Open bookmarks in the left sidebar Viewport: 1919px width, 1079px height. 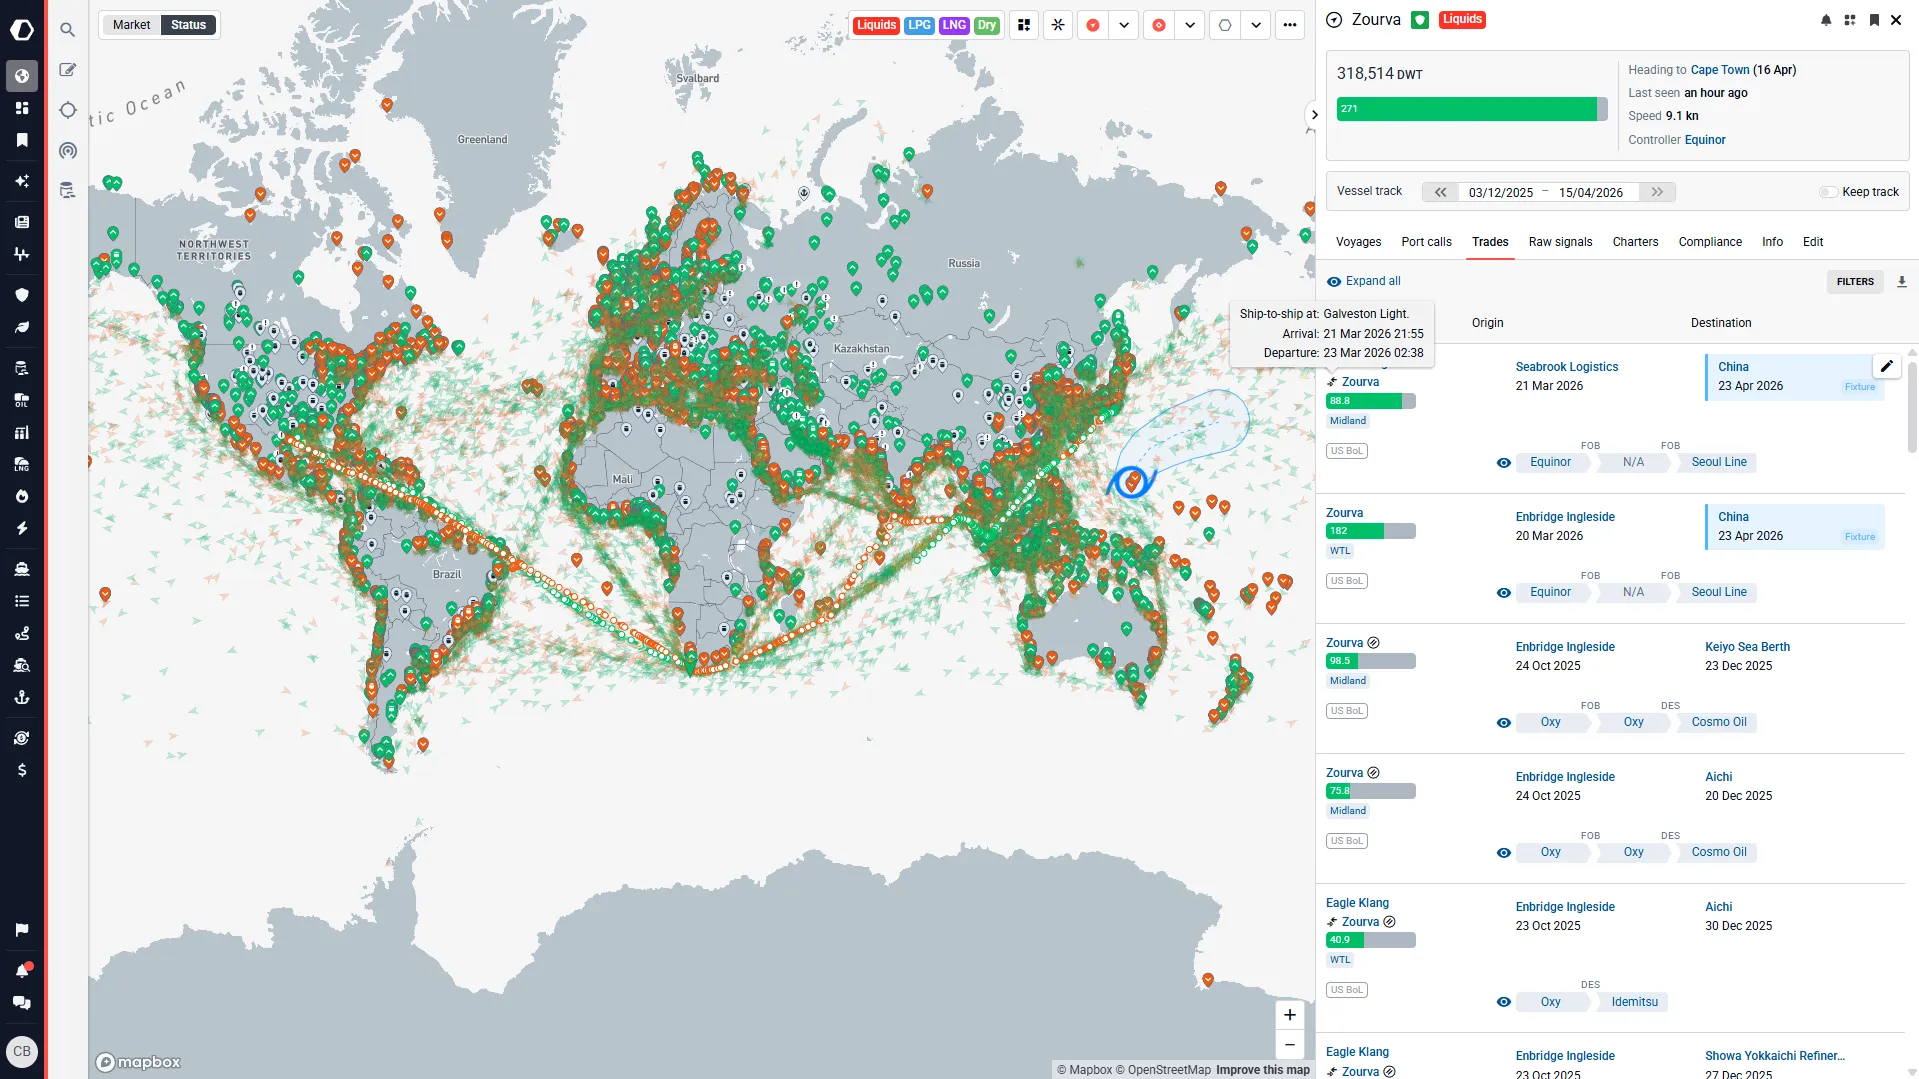(x=22, y=140)
